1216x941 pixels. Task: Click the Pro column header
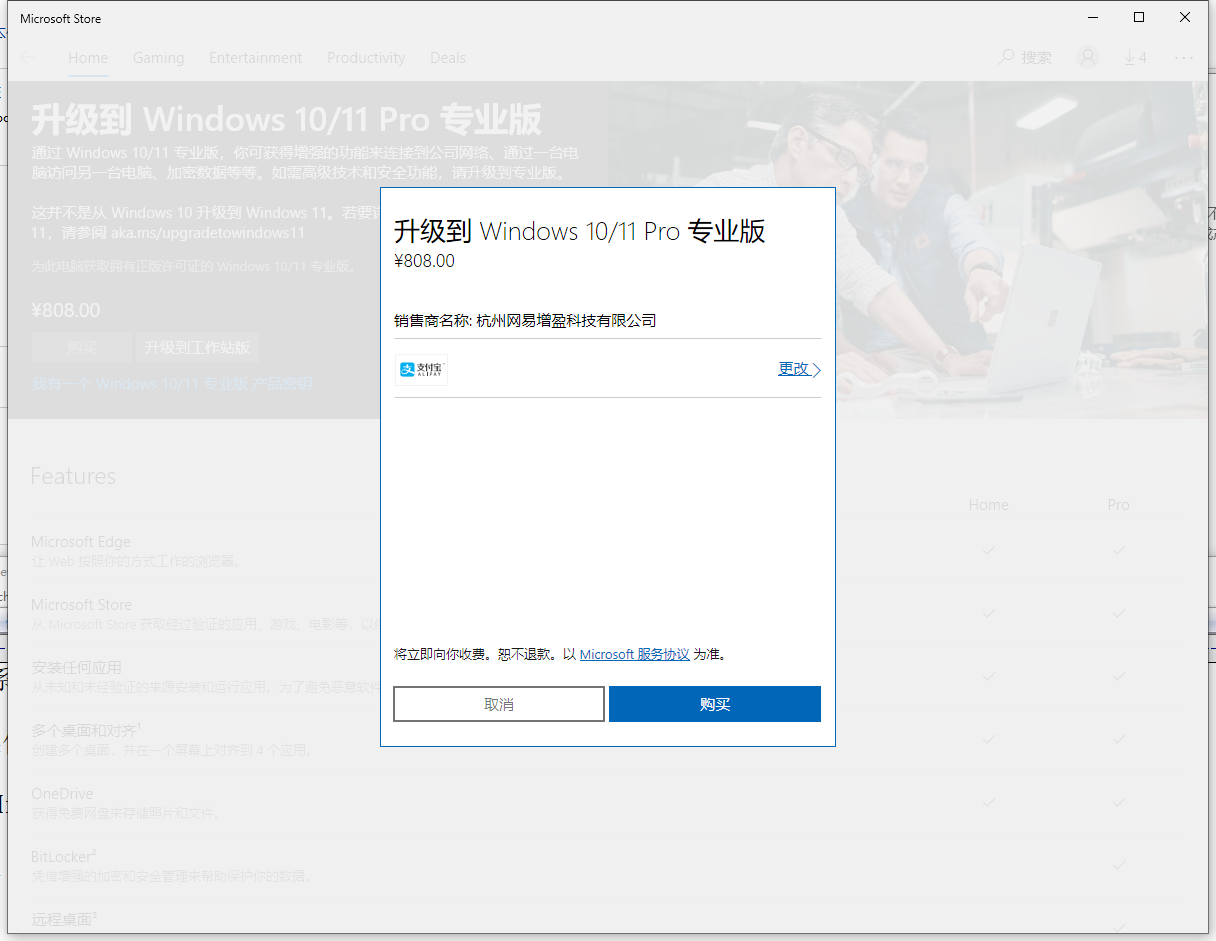(x=1118, y=505)
